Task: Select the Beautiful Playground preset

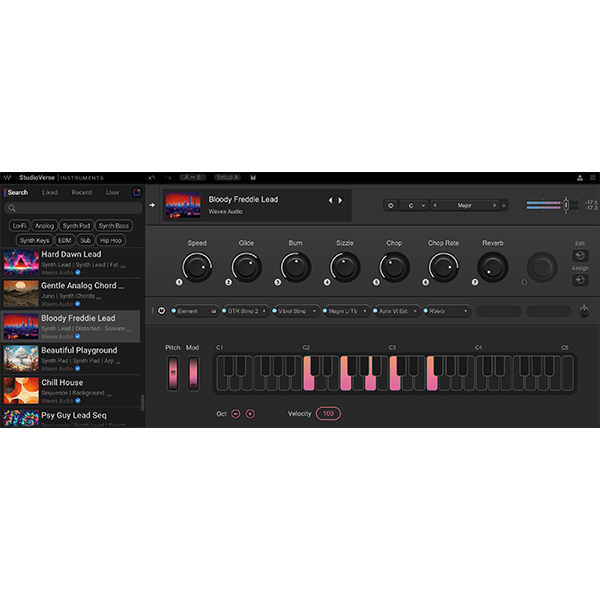Action: pyautogui.click(x=72, y=359)
